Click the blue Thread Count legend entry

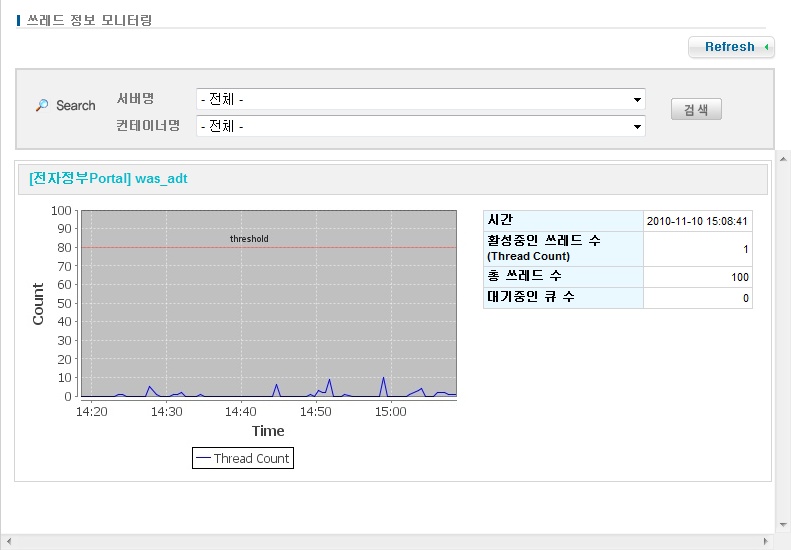click(242, 458)
